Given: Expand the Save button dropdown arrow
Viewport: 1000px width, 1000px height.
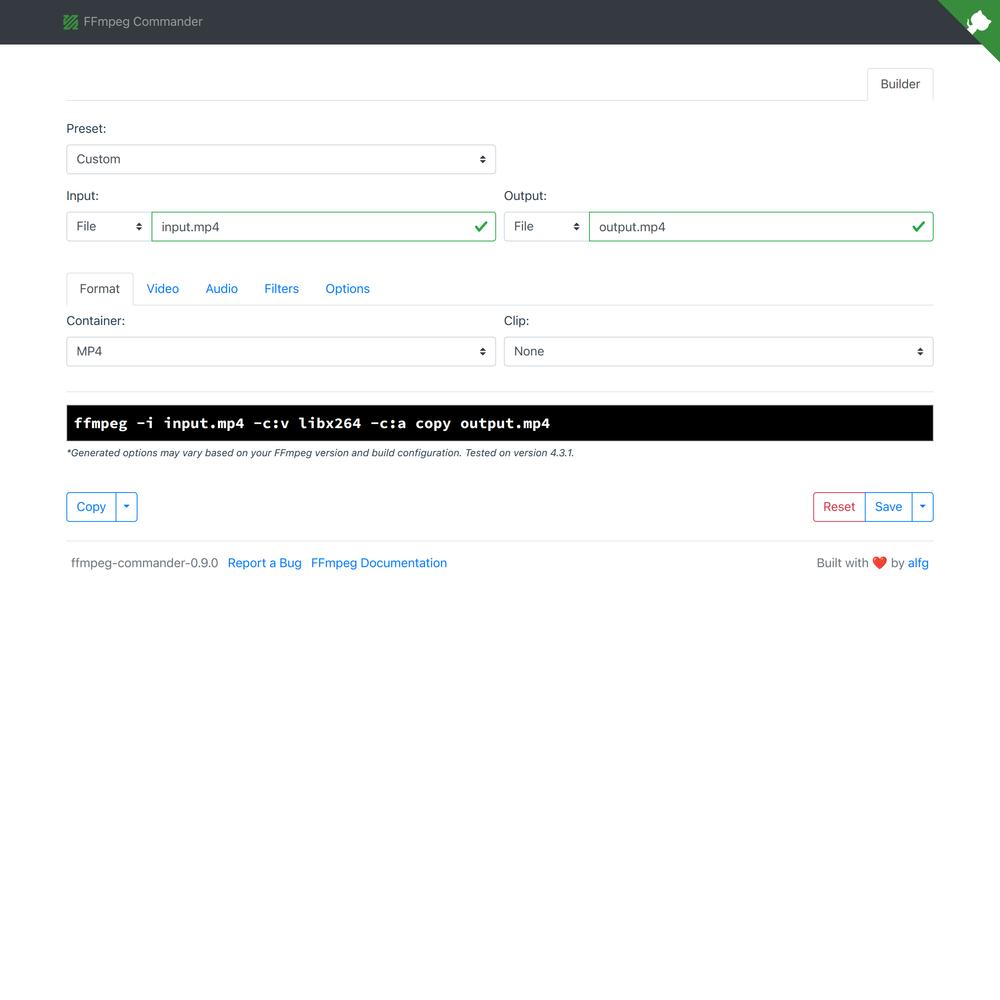Looking at the screenshot, I should pos(922,507).
